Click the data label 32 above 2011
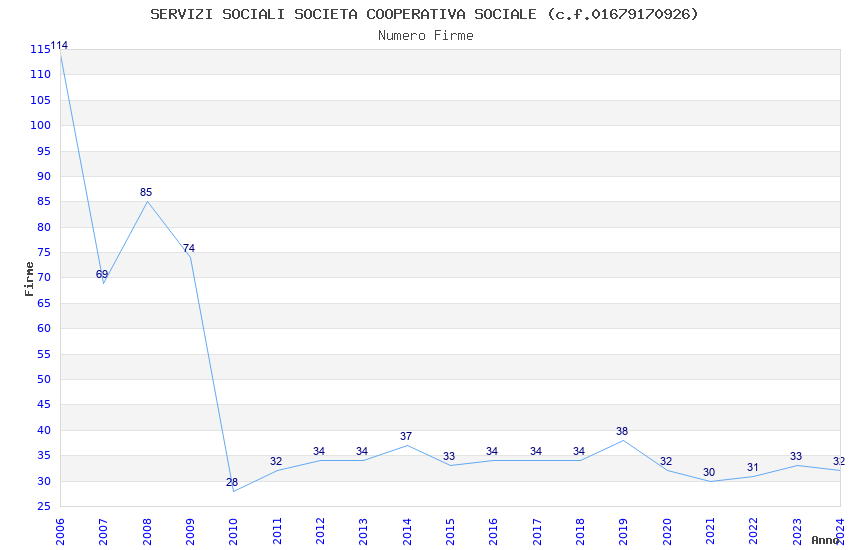Viewport: 850px width, 550px height. 276,461
